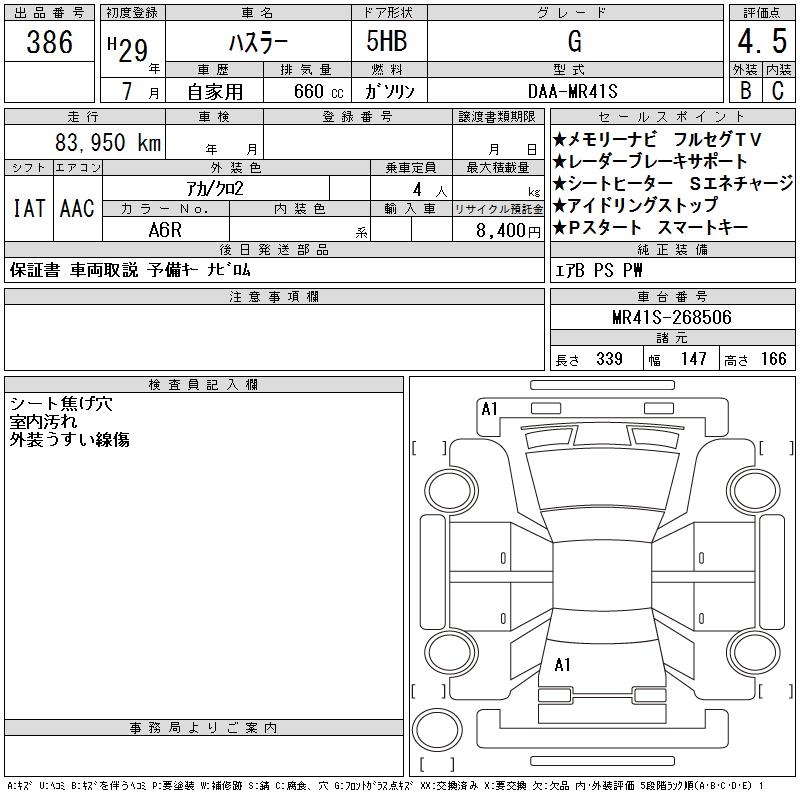Click the 後日発送部品 header

[x=274, y=249]
